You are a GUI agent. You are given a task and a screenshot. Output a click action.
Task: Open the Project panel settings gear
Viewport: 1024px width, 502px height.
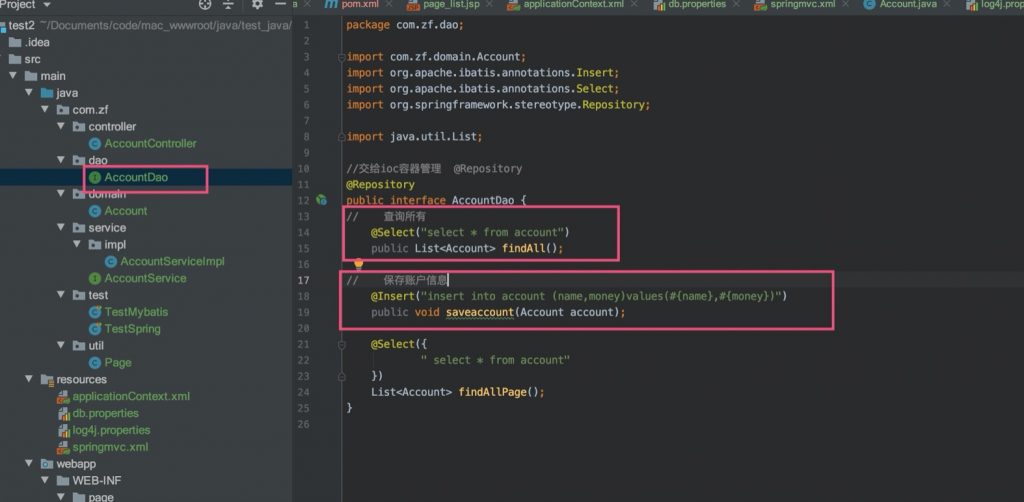click(257, 5)
